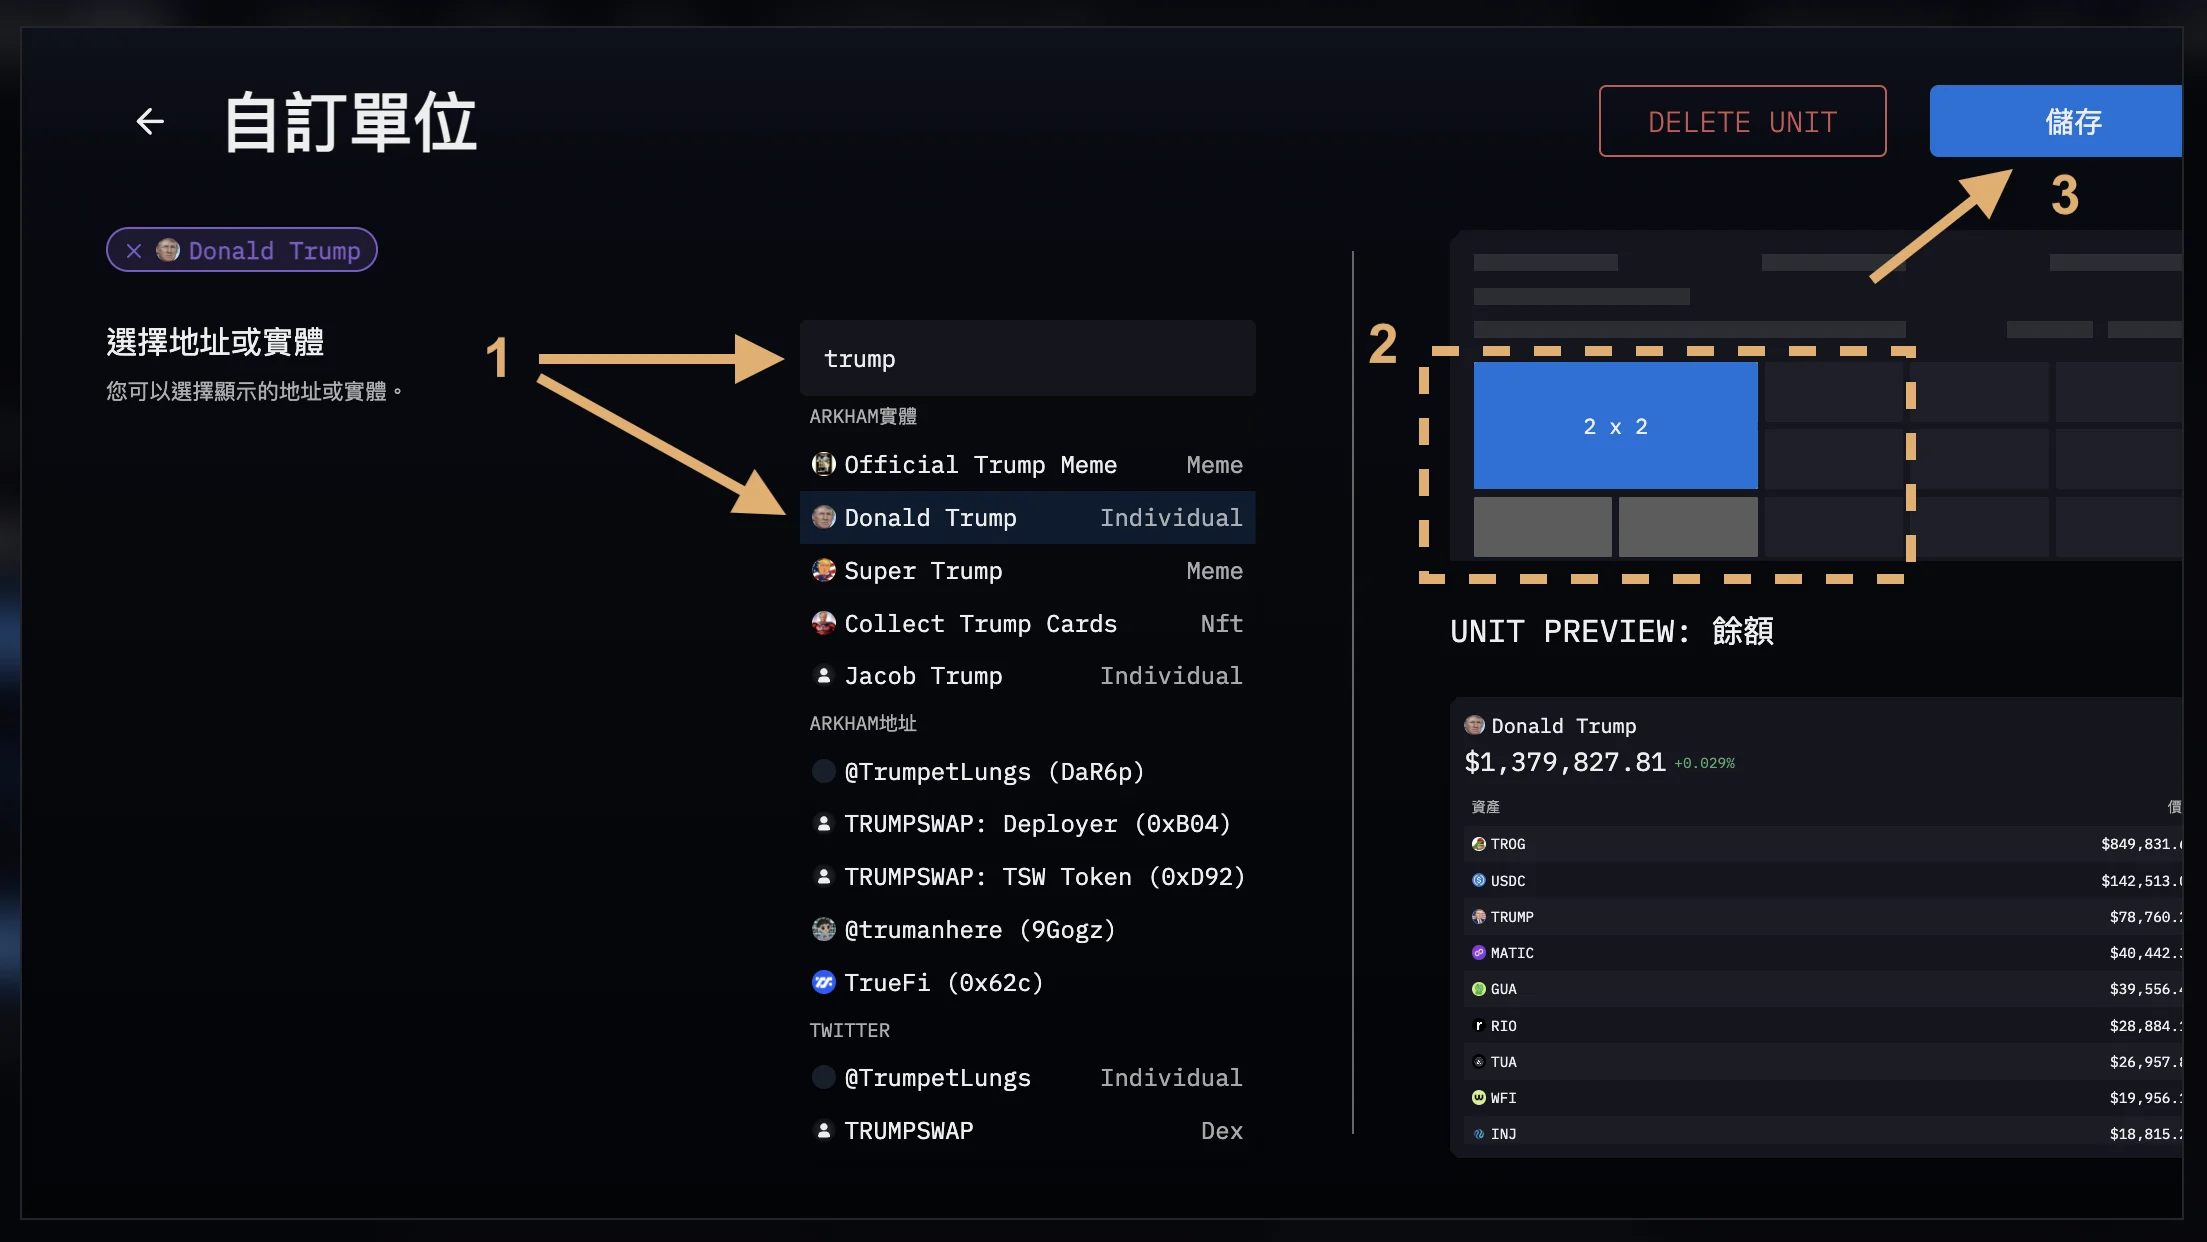
Task: Focus the search field containing 'trump'
Action: pyautogui.click(x=1027, y=358)
